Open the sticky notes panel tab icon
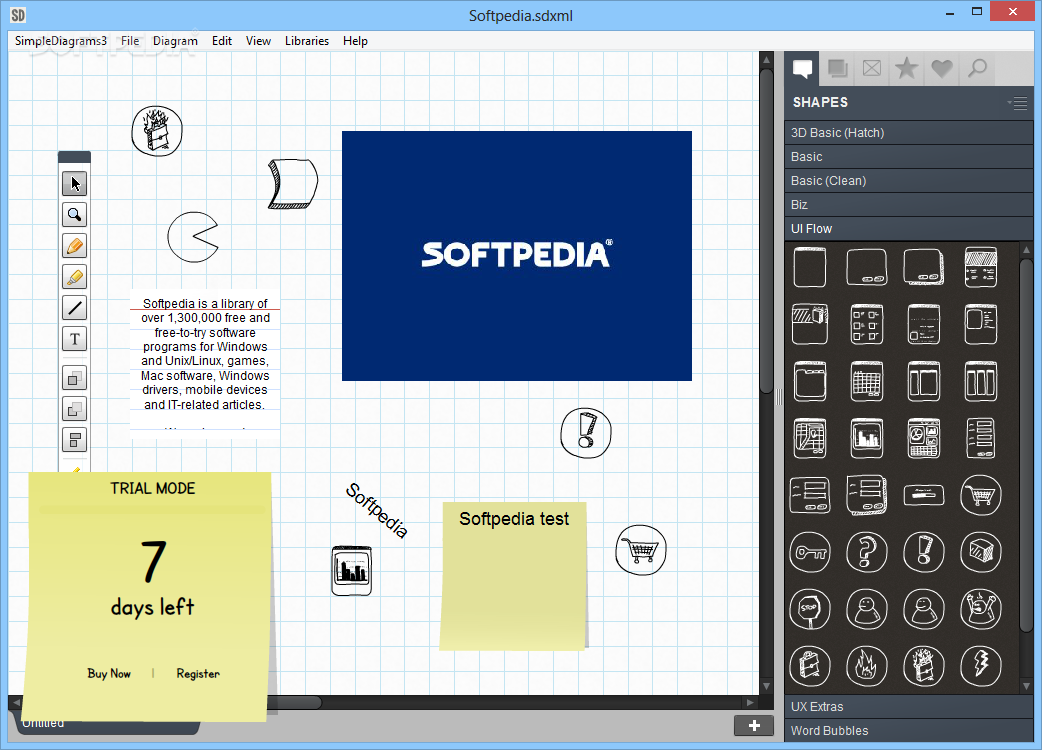Screen dimensions: 1042x750 (x=837, y=68)
